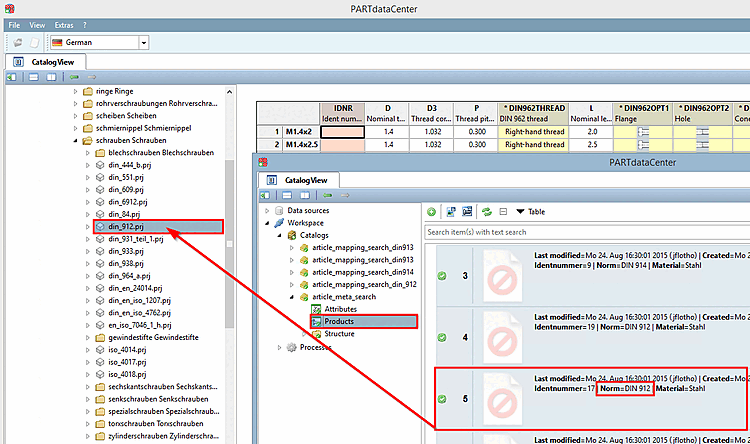The height and width of the screenshot is (444, 750).
Task: Click the Hole option icon in row M1.4x2.5
Action: 702,144
